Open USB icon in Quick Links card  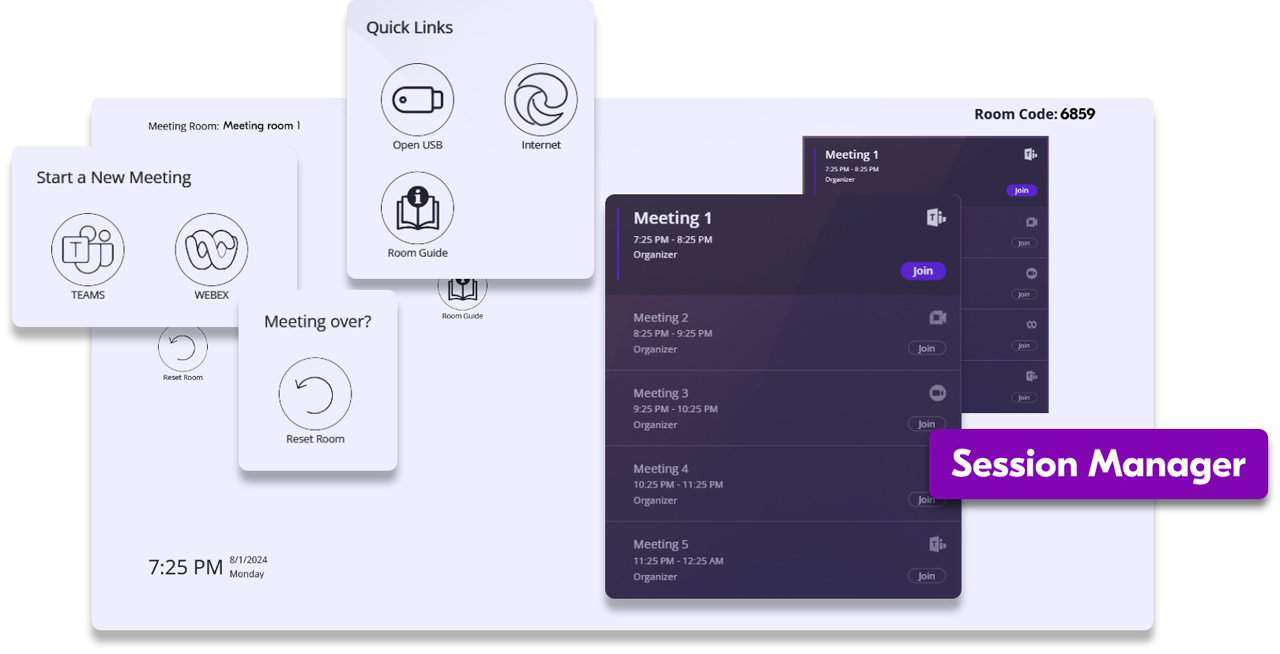pos(417,100)
